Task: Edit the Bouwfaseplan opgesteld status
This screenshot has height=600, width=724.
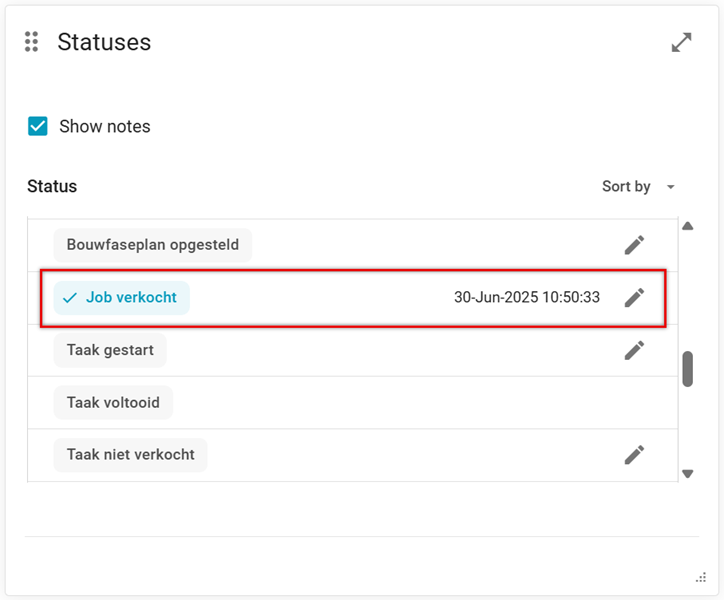Action: tap(634, 245)
